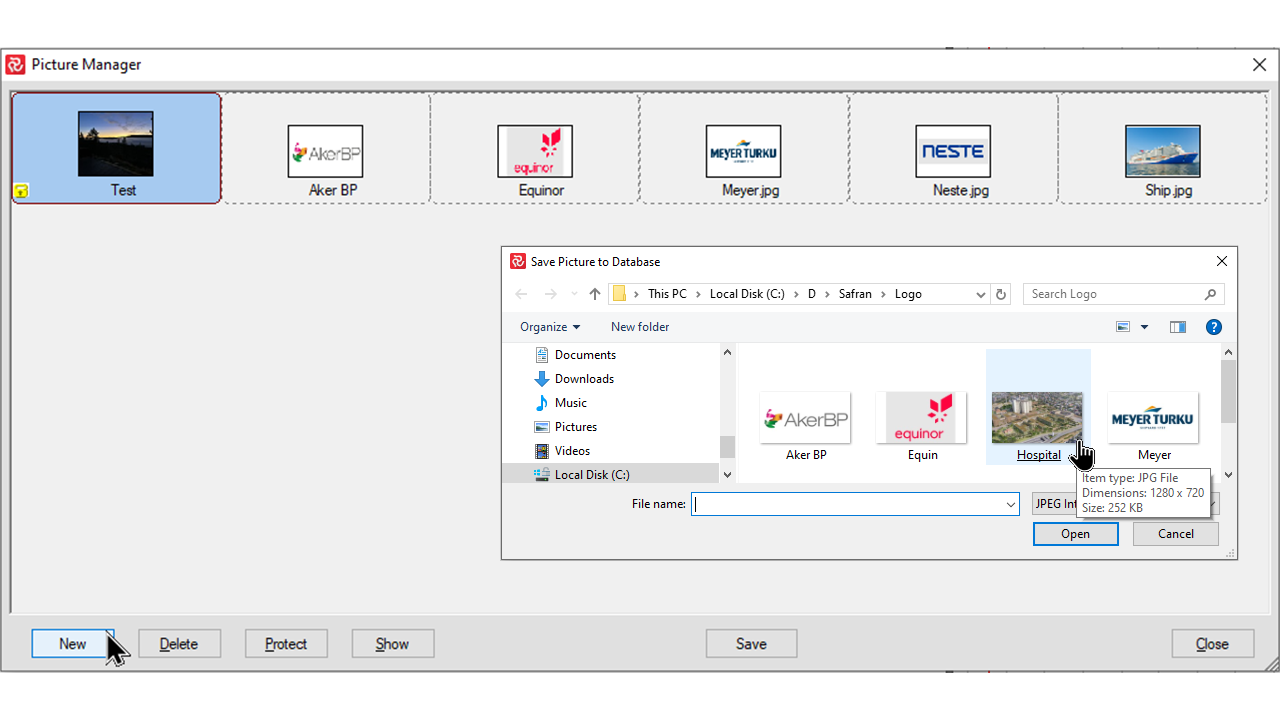Viewport: 1280px width, 720px height.
Task: Click the Cancel button
Action: coord(1176,534)
